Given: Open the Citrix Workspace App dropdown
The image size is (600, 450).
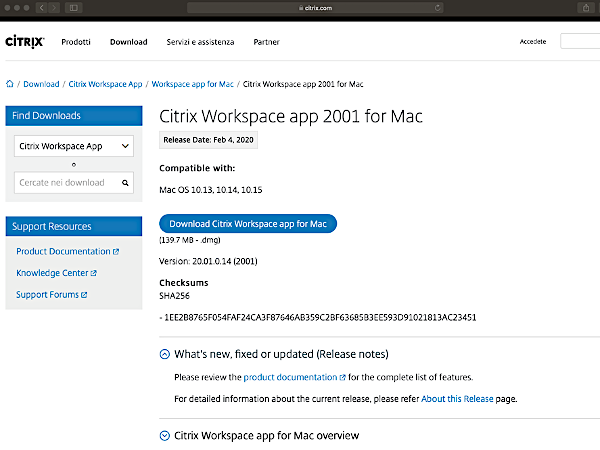Looking at the screenshot, I should click(x=74, y=146).
